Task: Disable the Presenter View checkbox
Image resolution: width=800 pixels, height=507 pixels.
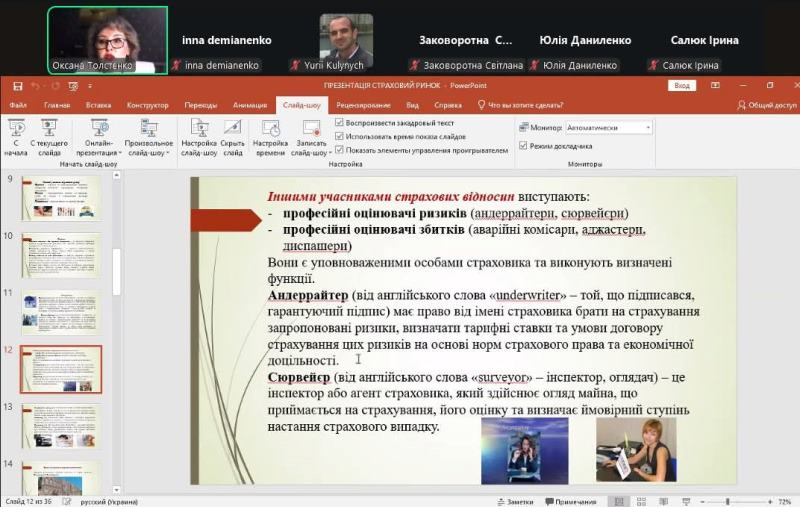Action: coord(523,146)
